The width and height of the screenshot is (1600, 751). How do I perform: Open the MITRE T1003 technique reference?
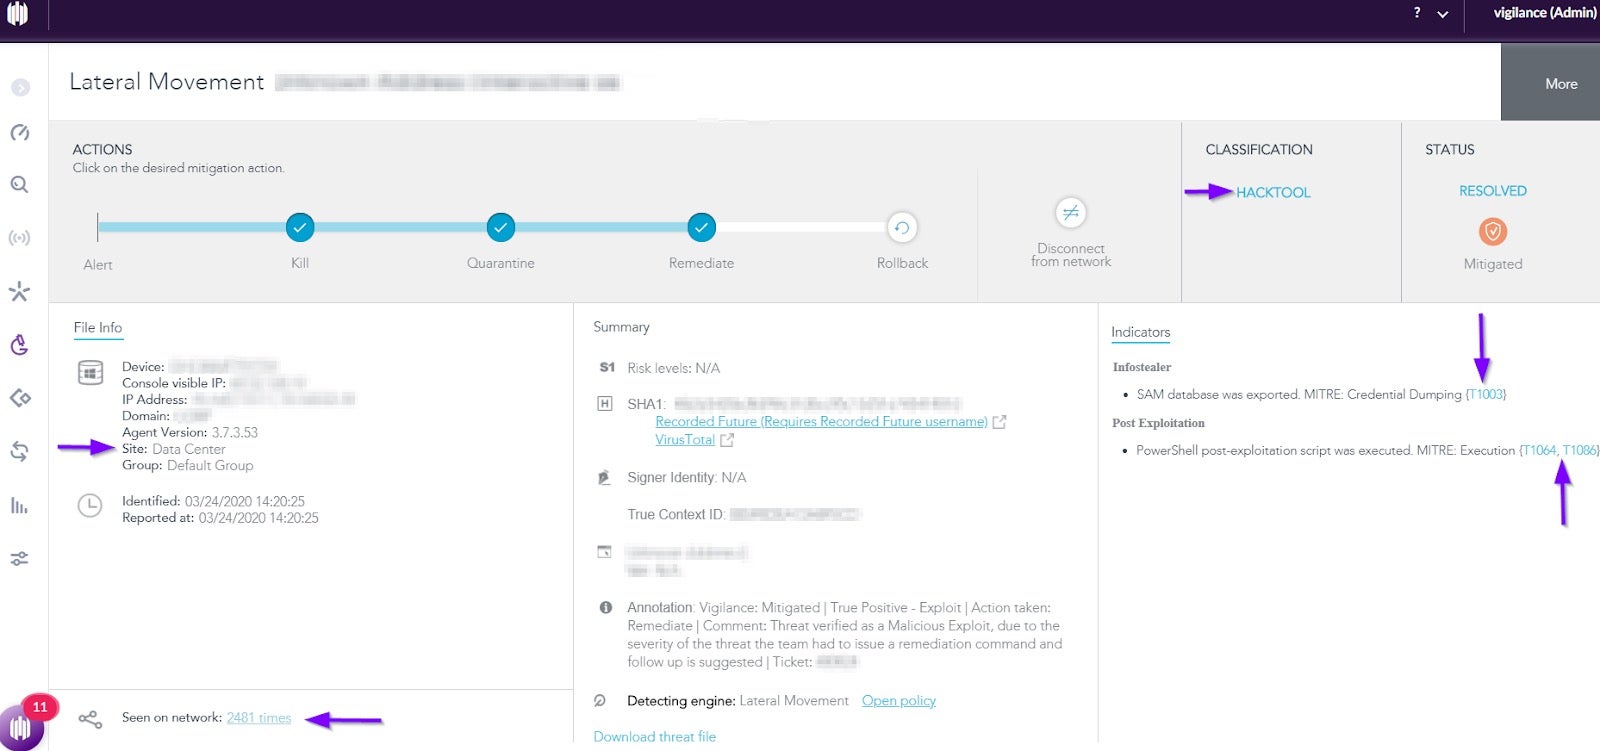click(x=1486, y=395)
